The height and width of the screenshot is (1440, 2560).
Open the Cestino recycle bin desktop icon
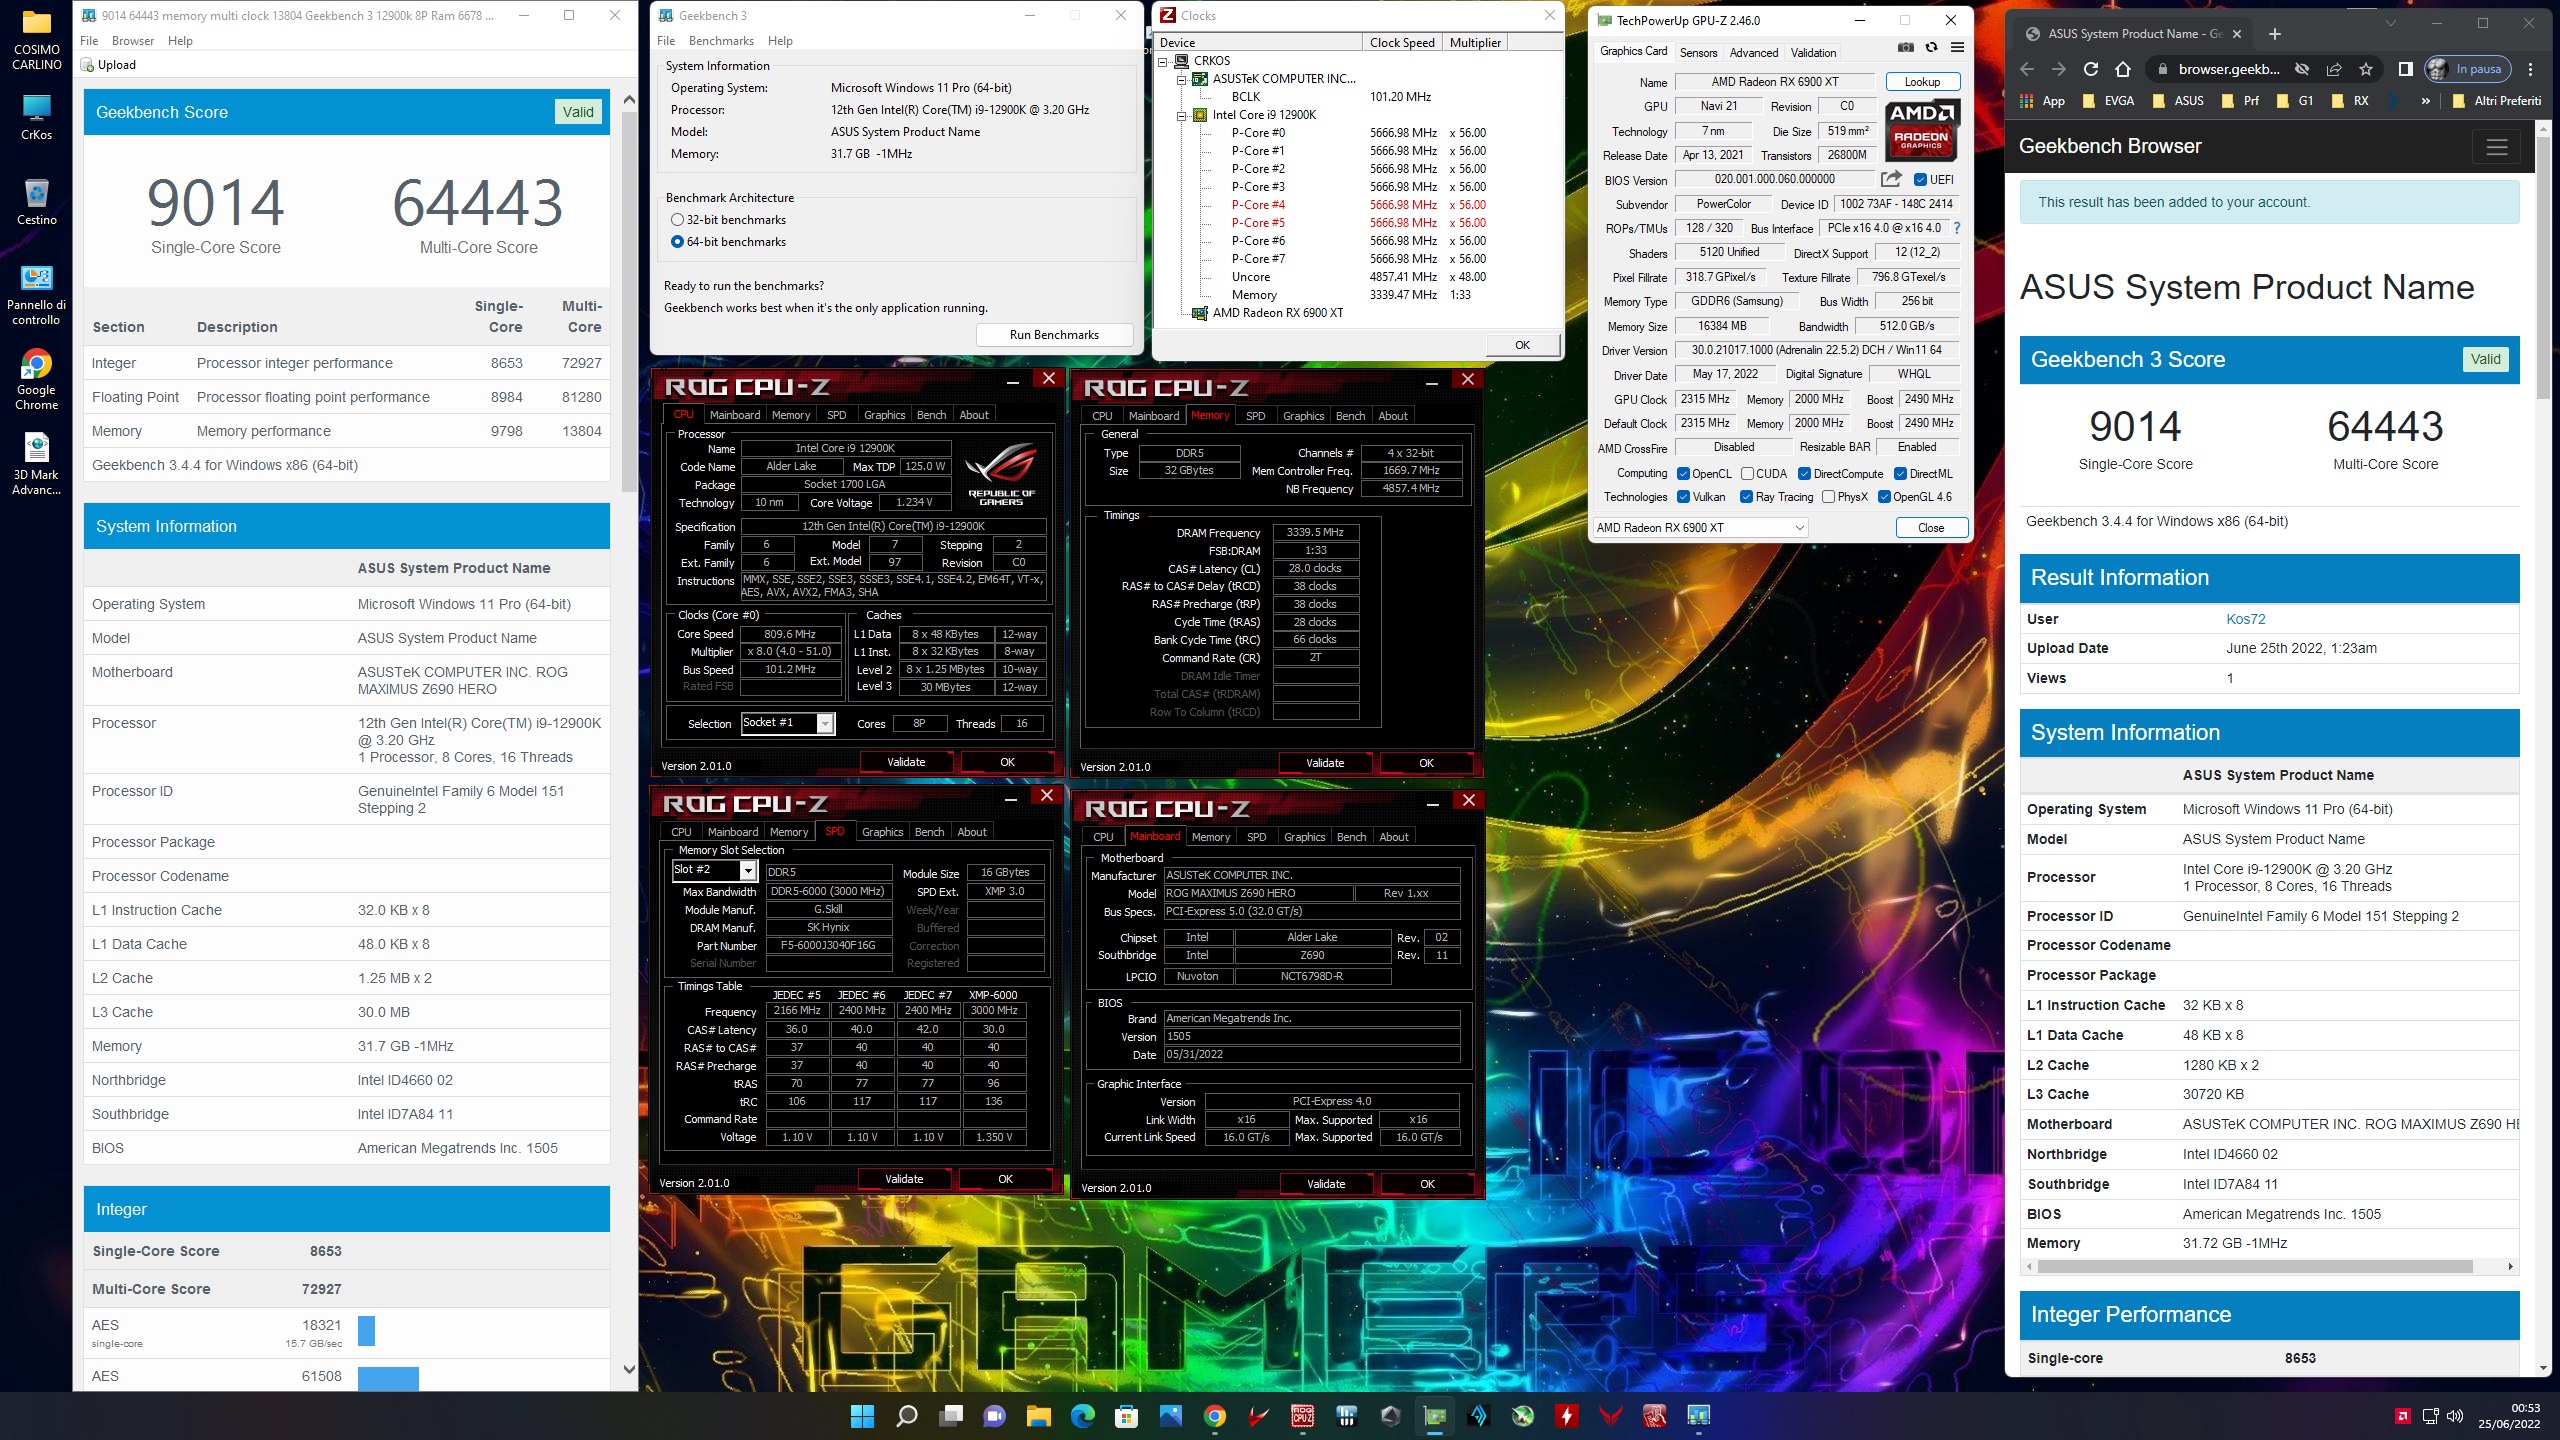coord(37,200)
